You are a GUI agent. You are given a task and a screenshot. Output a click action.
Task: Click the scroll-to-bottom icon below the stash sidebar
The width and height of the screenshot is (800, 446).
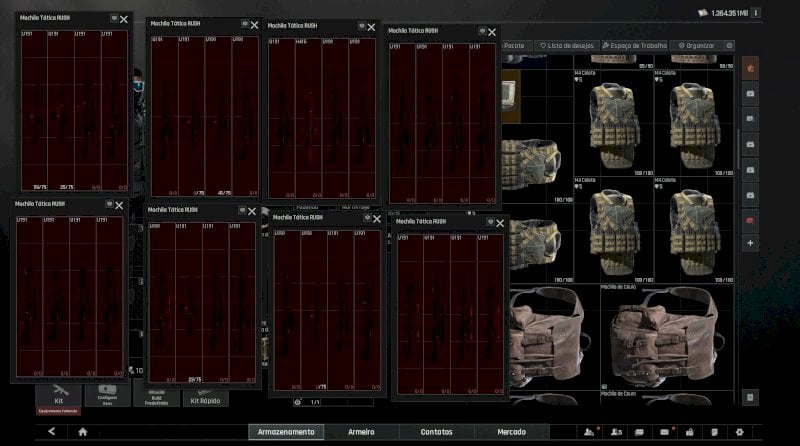[x=750, y=397]
